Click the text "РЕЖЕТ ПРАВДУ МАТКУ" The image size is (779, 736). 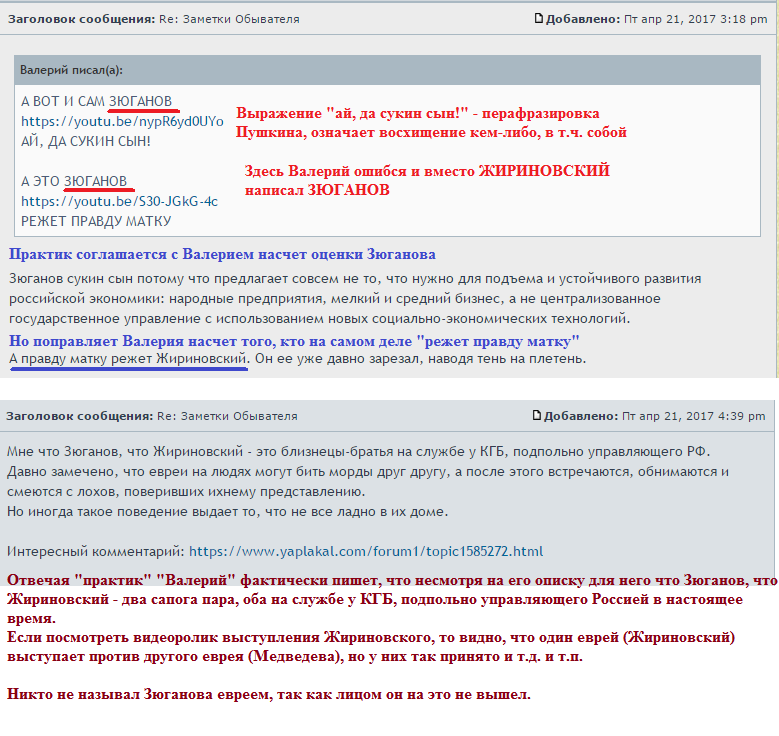96,221
